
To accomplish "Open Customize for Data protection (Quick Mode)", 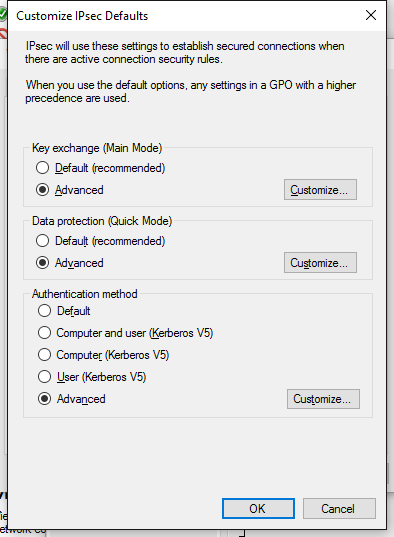I will pos(320,263).
